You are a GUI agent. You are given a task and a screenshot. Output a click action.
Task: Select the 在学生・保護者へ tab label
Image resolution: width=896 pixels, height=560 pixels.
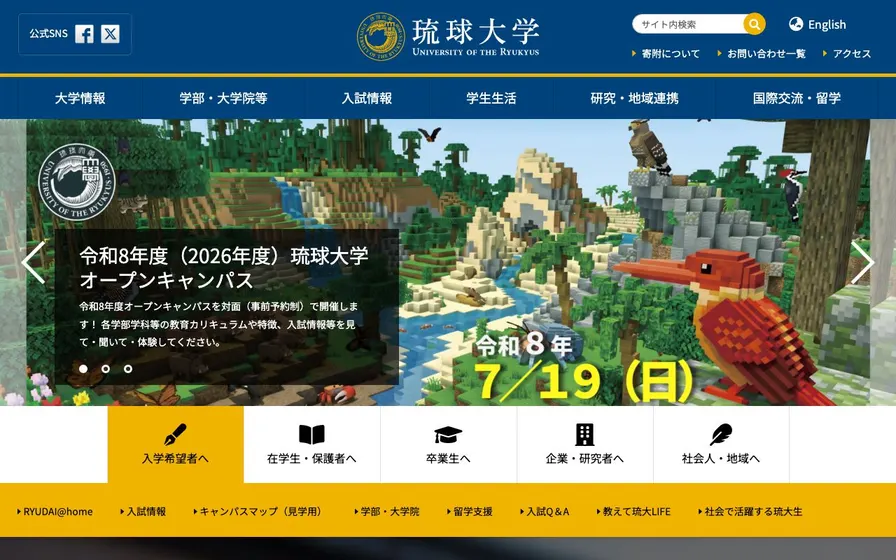(x=311, y=458)
